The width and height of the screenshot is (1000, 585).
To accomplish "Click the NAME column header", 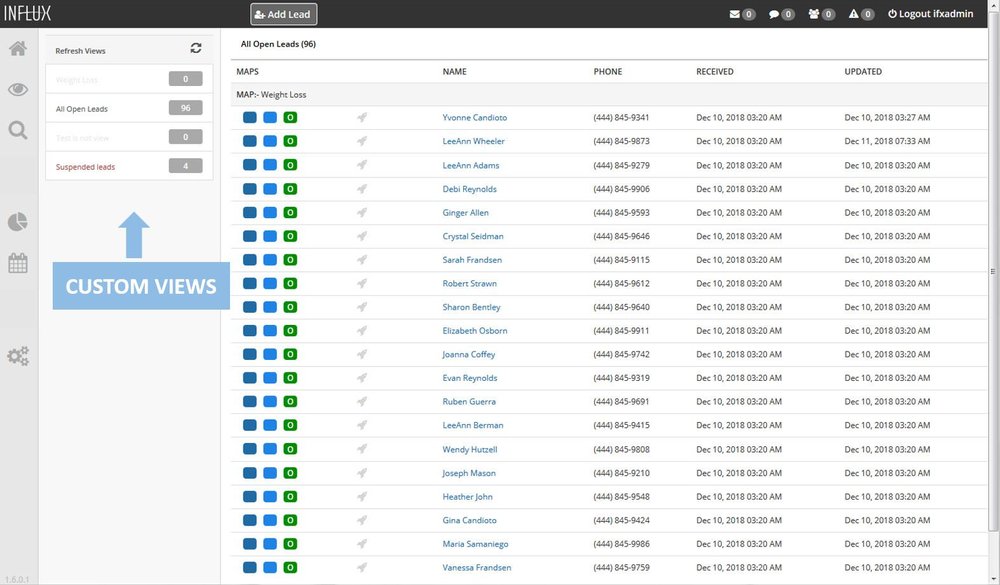I will (x=455, y=71).
